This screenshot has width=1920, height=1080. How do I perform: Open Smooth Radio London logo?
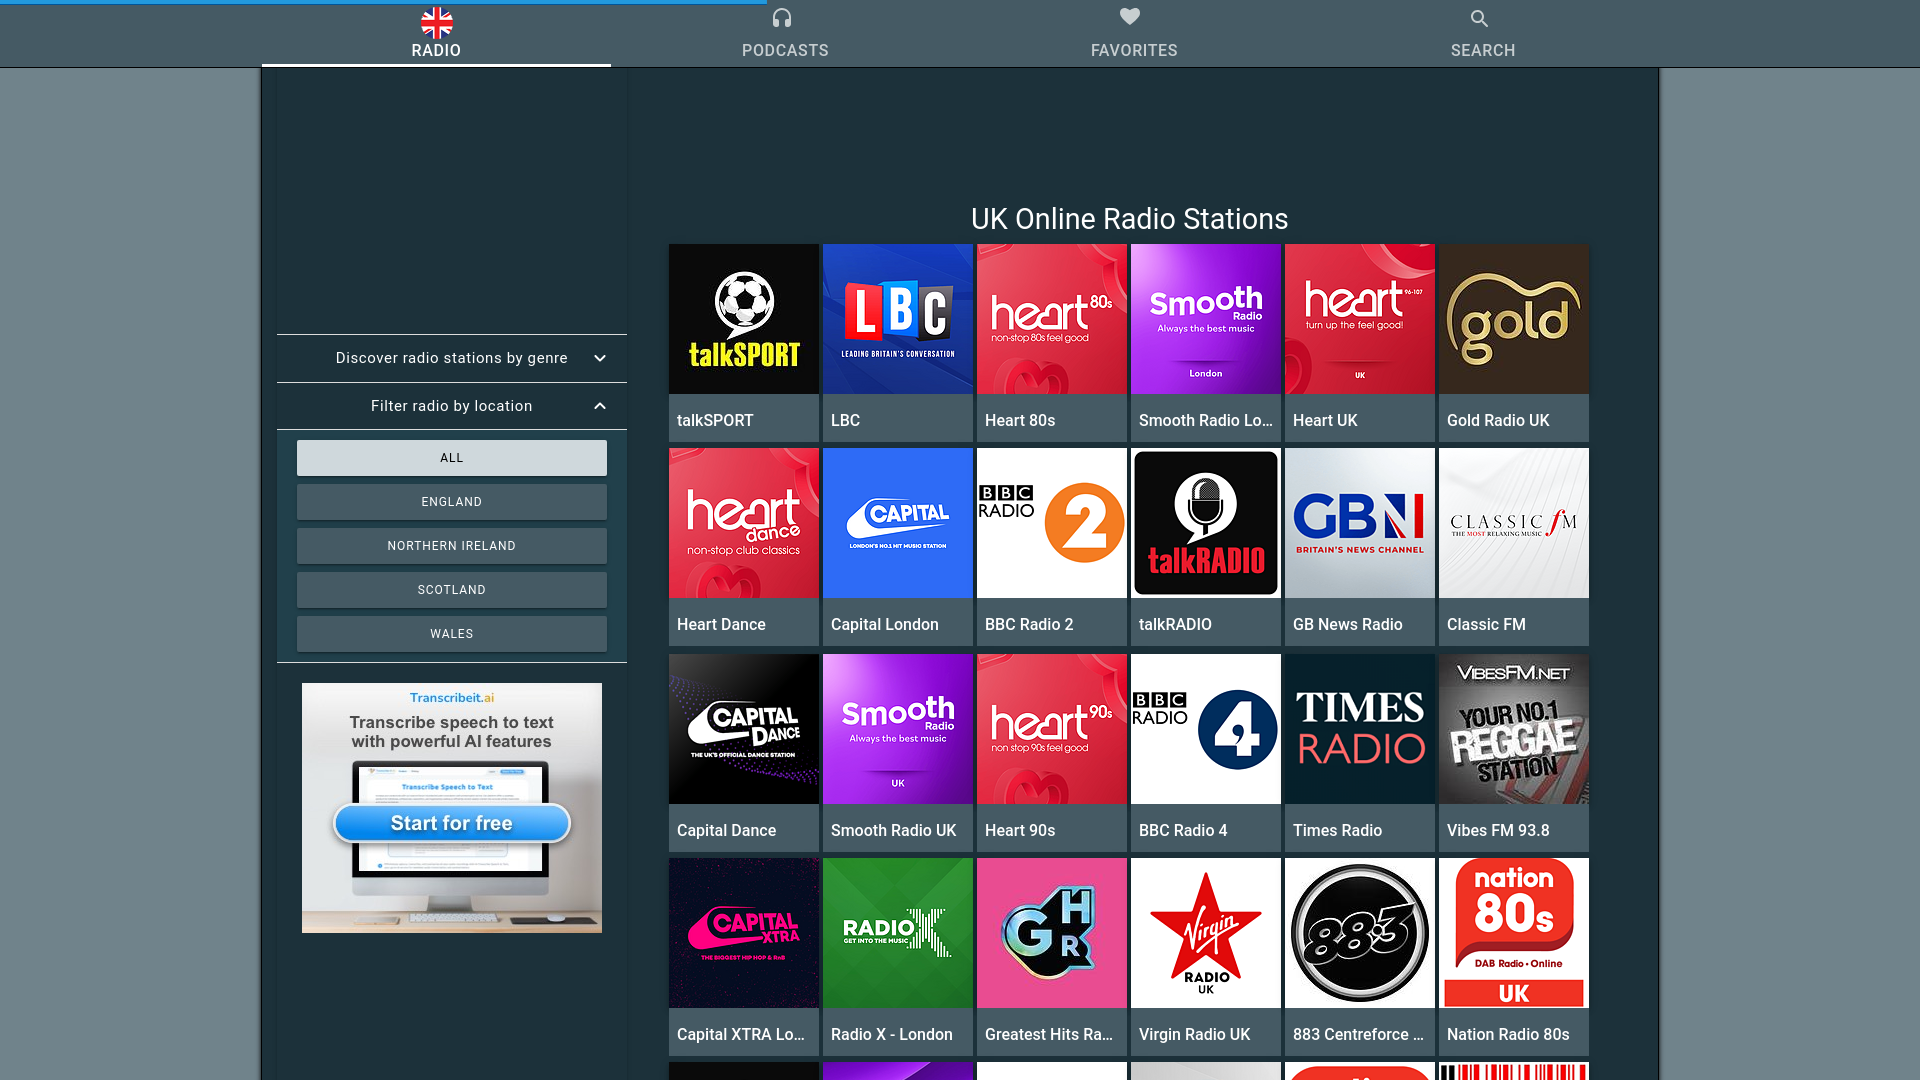coord(1206,319)
